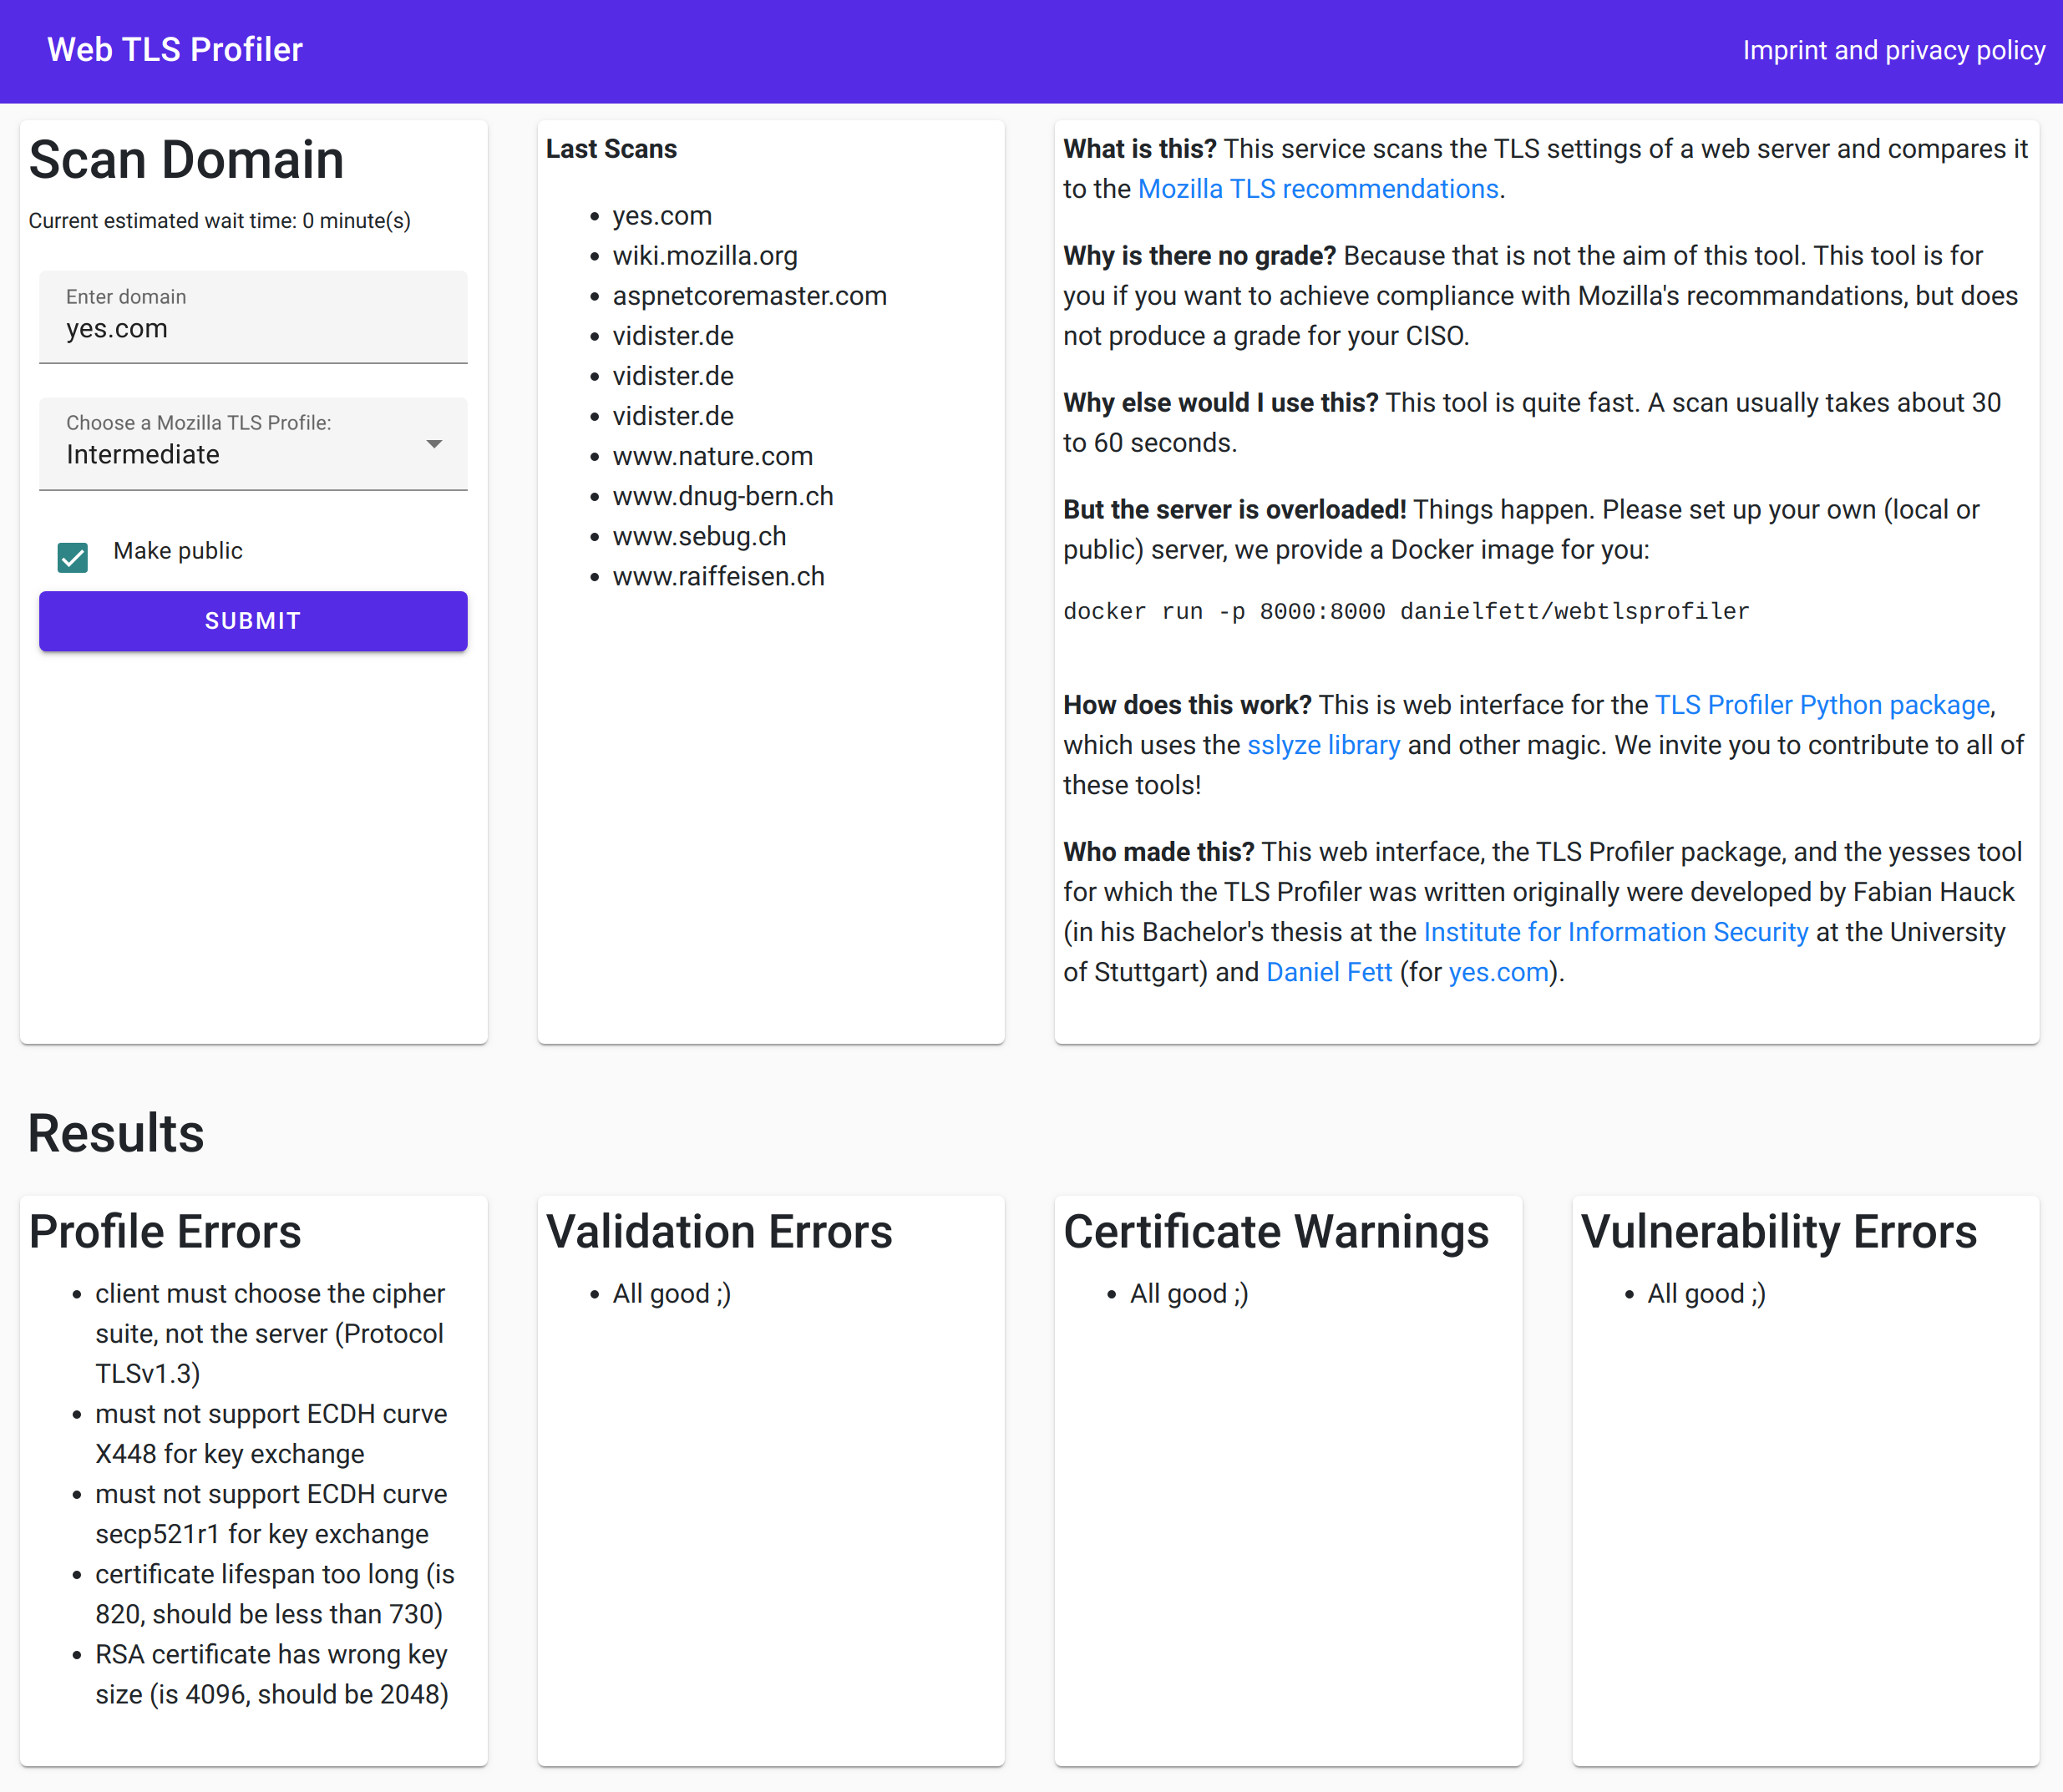Screen dimensions: 2063x1792
Task: Click aspnetcoremaster.com in Last Scans
Action: 749,296
